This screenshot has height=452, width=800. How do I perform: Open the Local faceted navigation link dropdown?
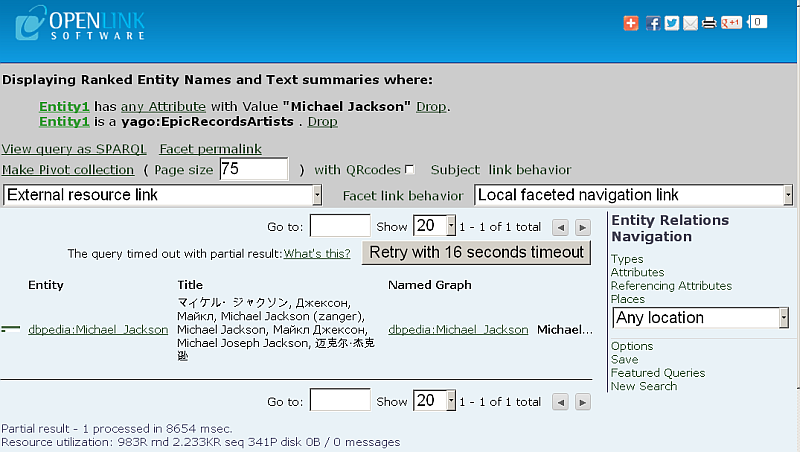(x=633, y=195)
